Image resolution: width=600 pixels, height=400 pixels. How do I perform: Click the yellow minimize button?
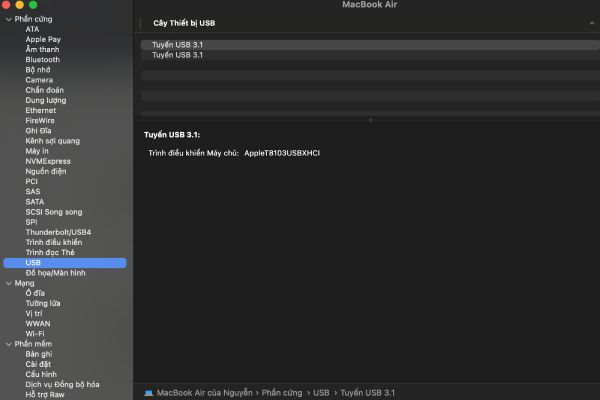(20, 5)
